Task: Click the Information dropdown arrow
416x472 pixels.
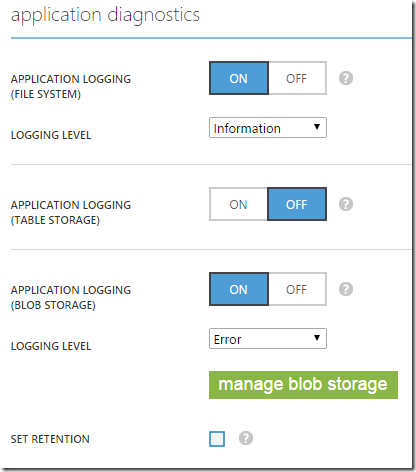Action: [x=317, y=127]
